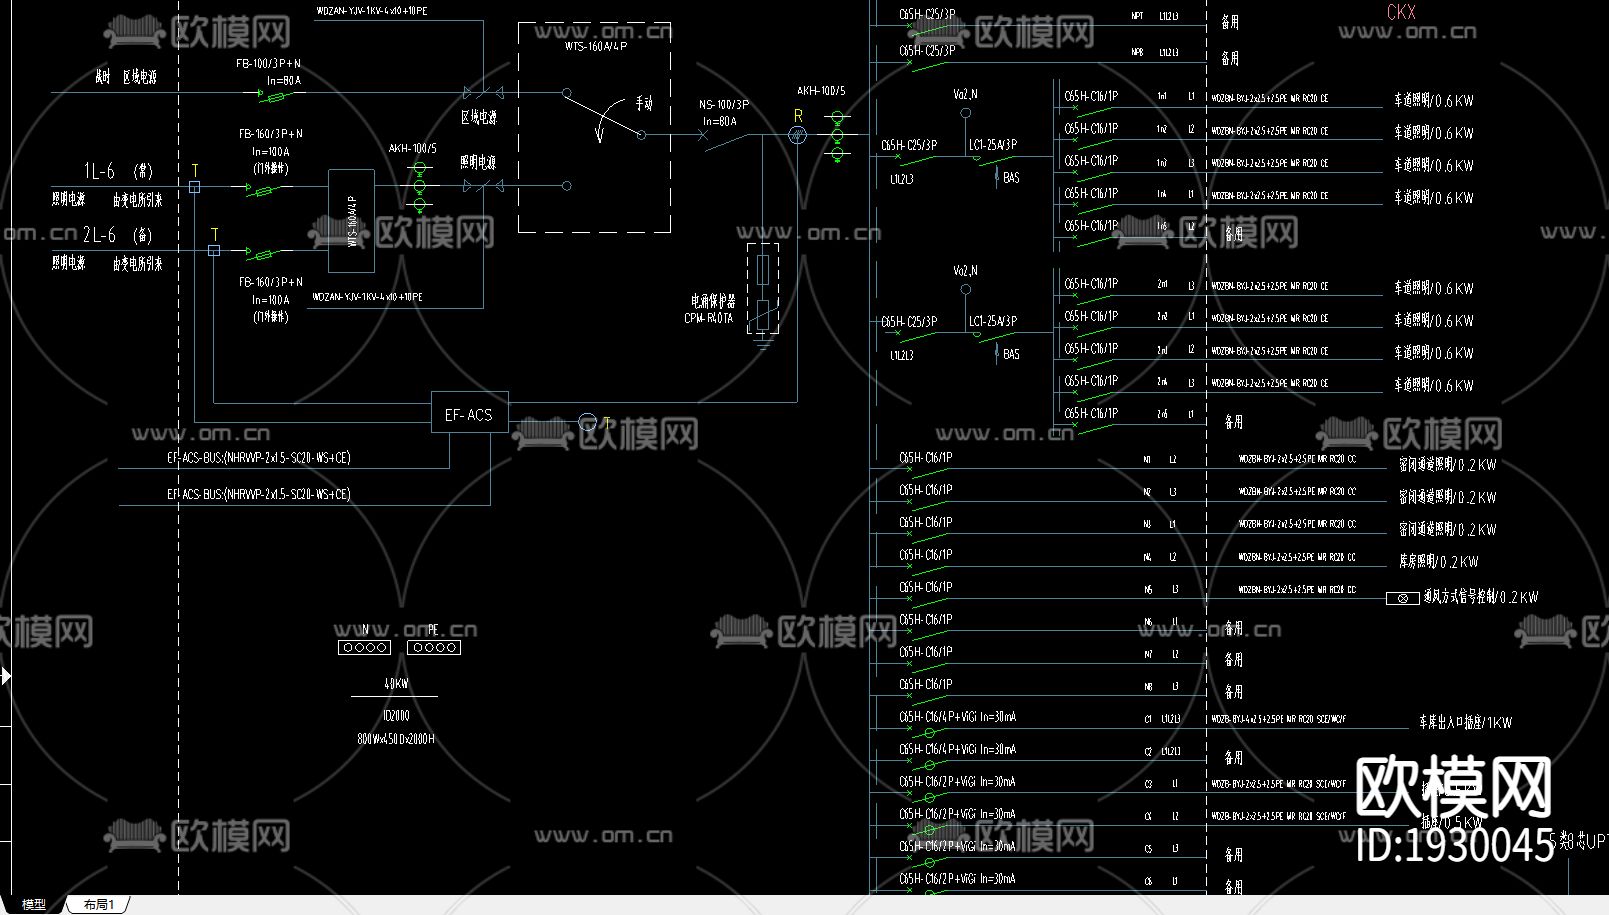Select the surge protector symbol
Screen dimensions: 1609x915
click(763, 289)
